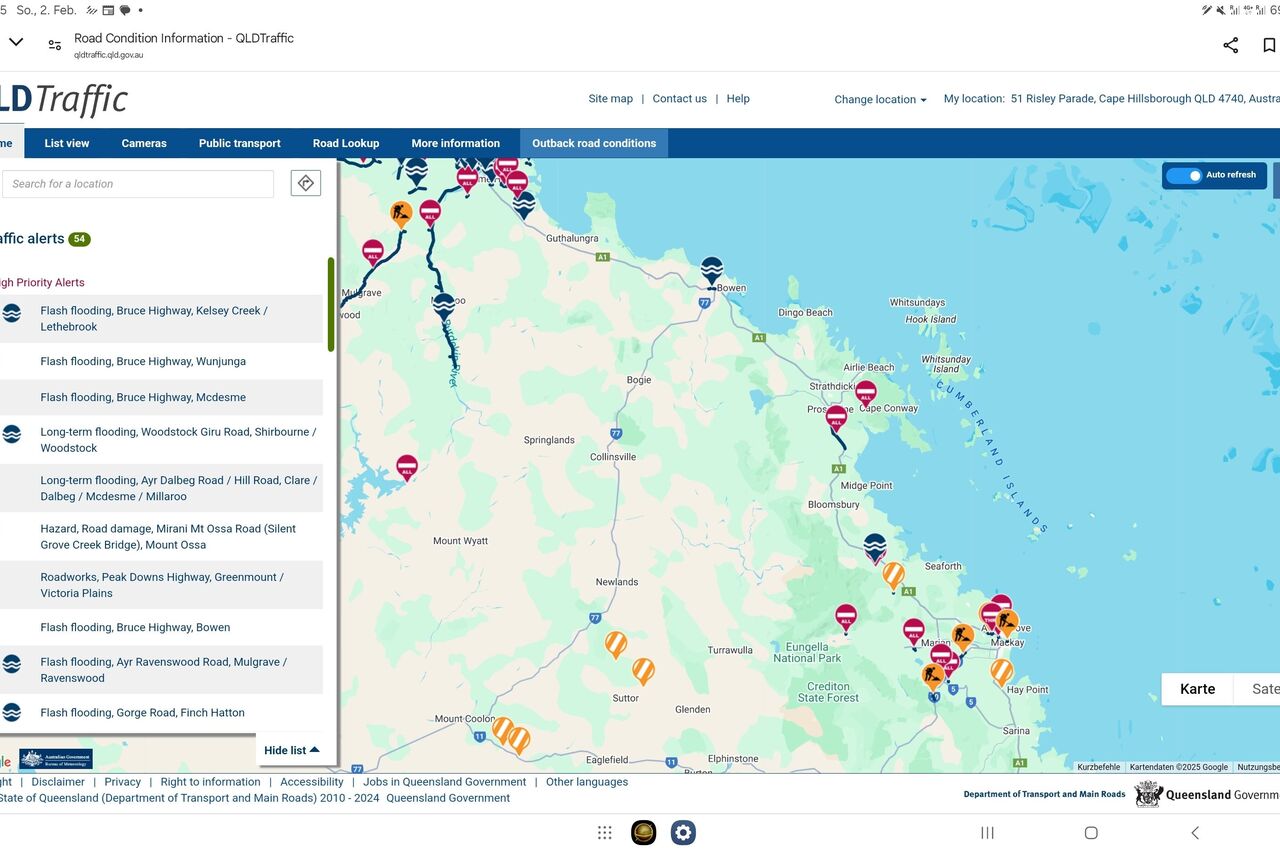Open the Cameras tab

[x=144, y=143]
